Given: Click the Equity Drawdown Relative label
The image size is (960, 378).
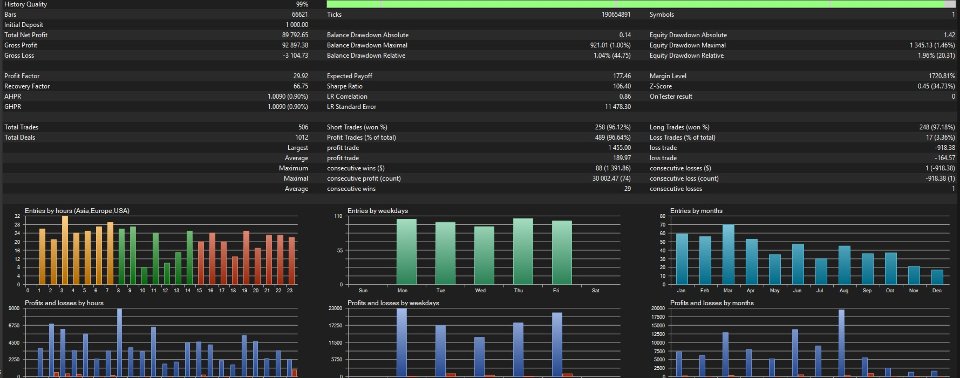Looking at the screenshot, I should [686, 56].
